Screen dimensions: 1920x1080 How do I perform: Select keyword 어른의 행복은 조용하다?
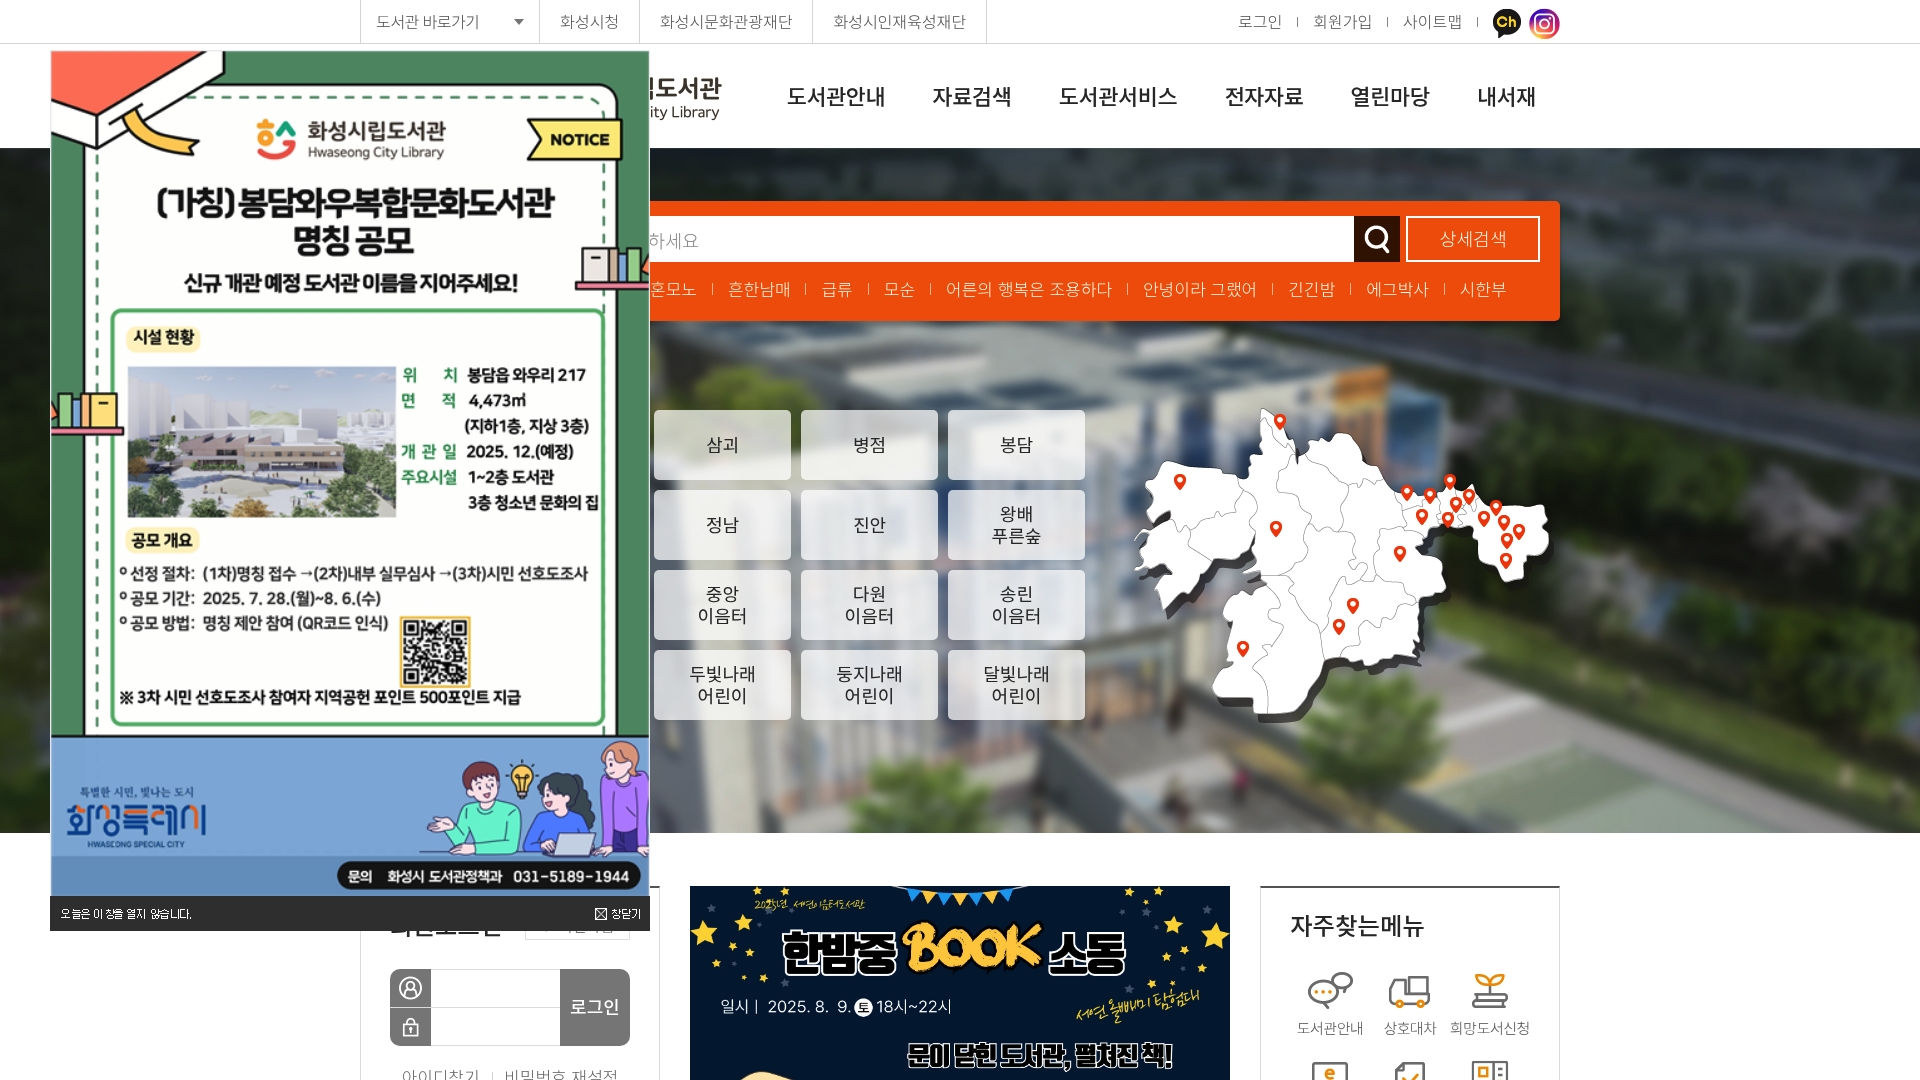tap(1029, 290)
